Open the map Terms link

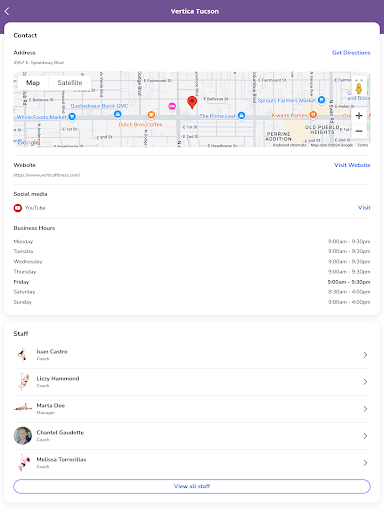click(x=363, y=145)
